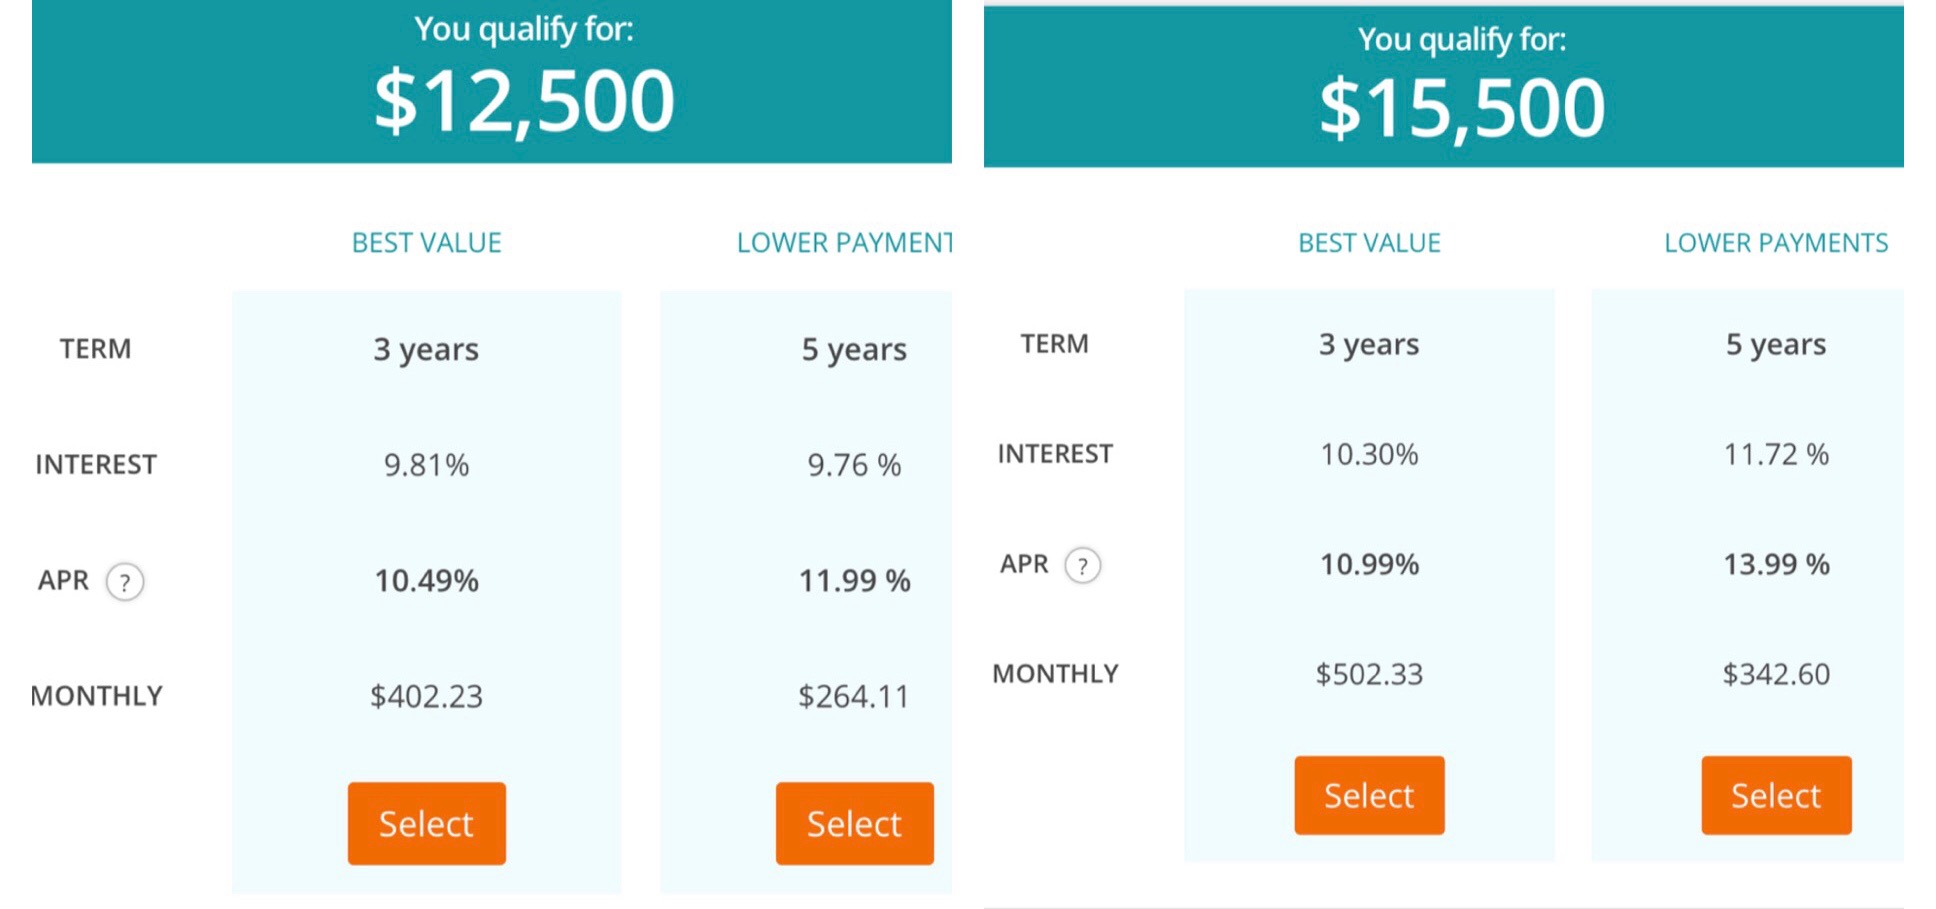Click the 10.99% APR value

coord(1368,564)
